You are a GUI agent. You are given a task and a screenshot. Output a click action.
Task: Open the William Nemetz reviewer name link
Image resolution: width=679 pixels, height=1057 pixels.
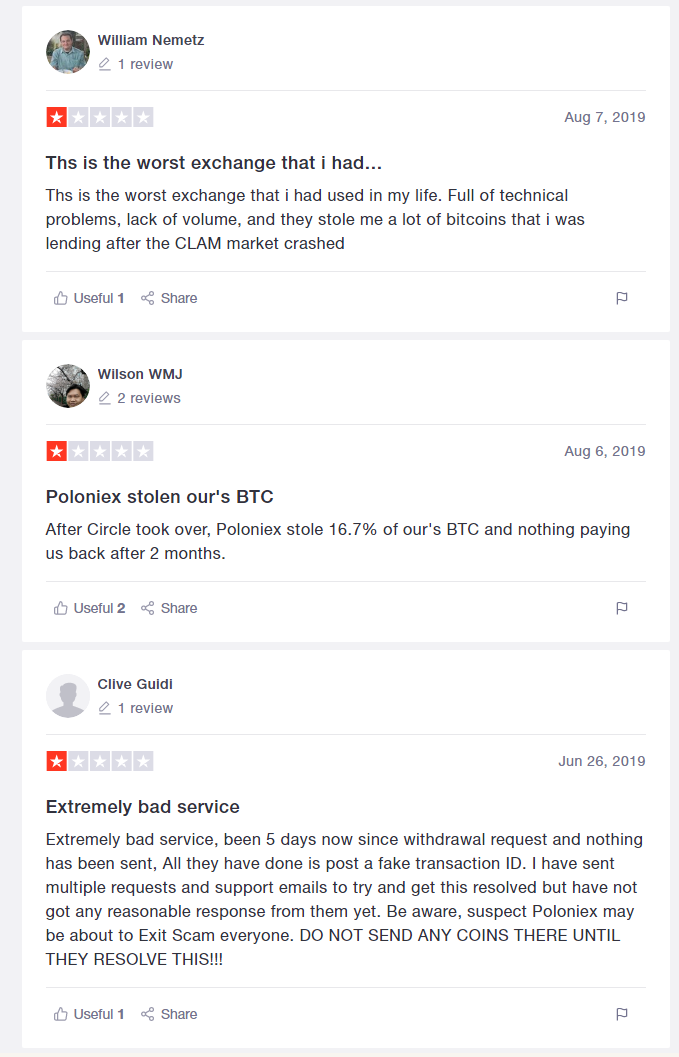151,40
